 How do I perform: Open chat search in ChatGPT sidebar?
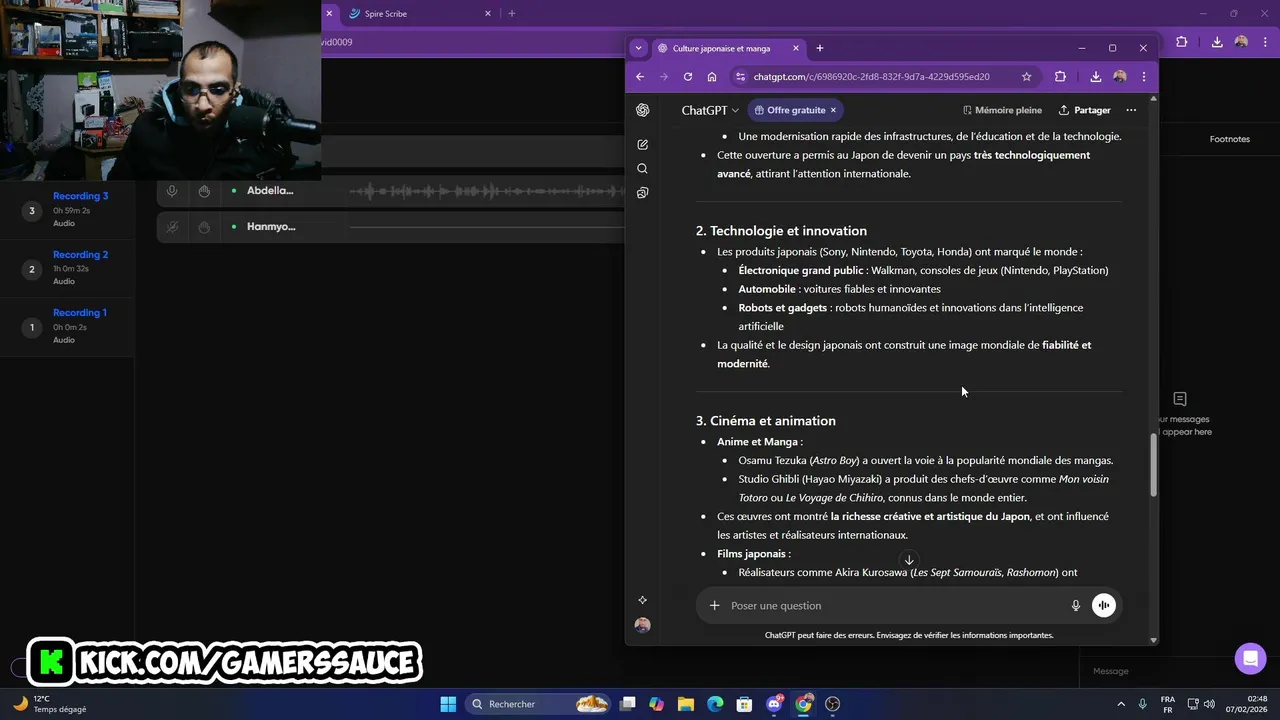tap(642, 169)
